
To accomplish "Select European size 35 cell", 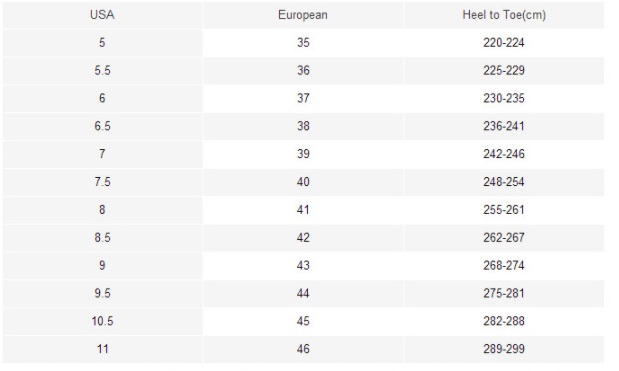I will [x=303, y=43].
